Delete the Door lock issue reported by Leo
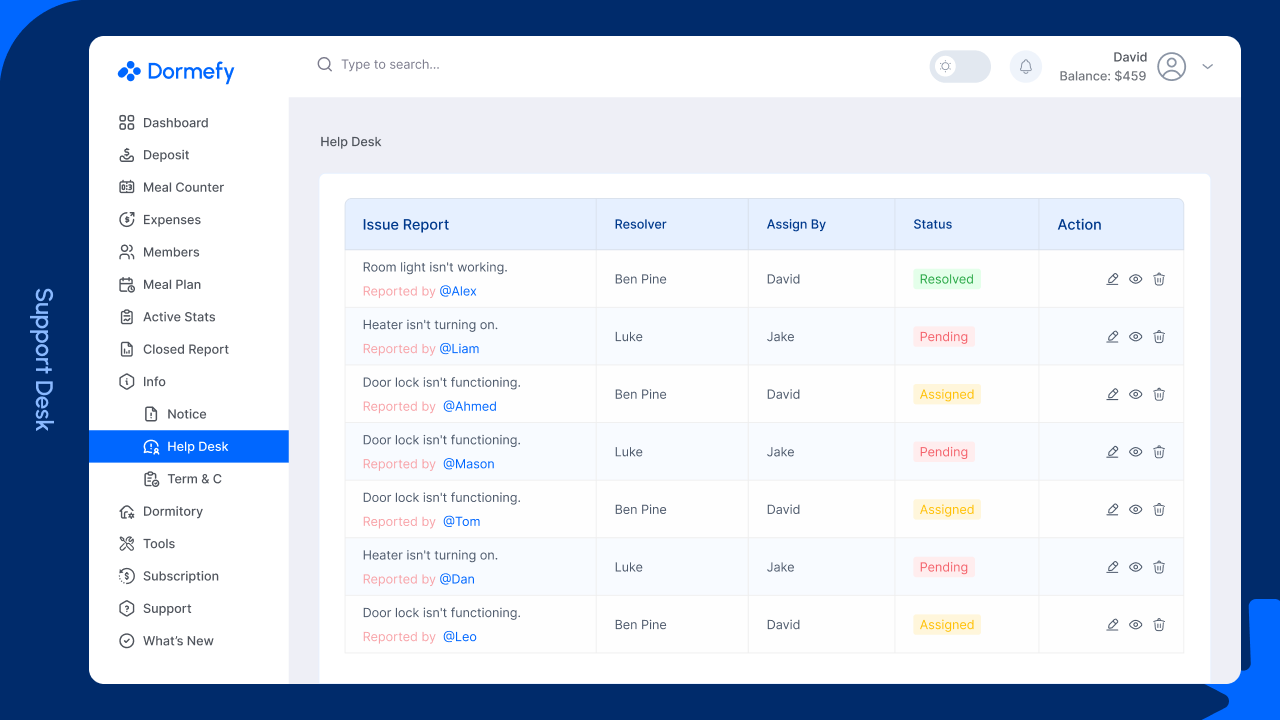This screenshot has width=1280, height=720. click(x=1159, y=625)
